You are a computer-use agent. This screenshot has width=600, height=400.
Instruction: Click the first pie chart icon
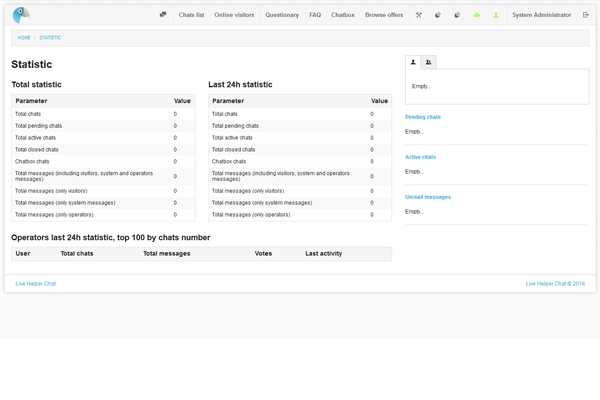tap(438, 15)
